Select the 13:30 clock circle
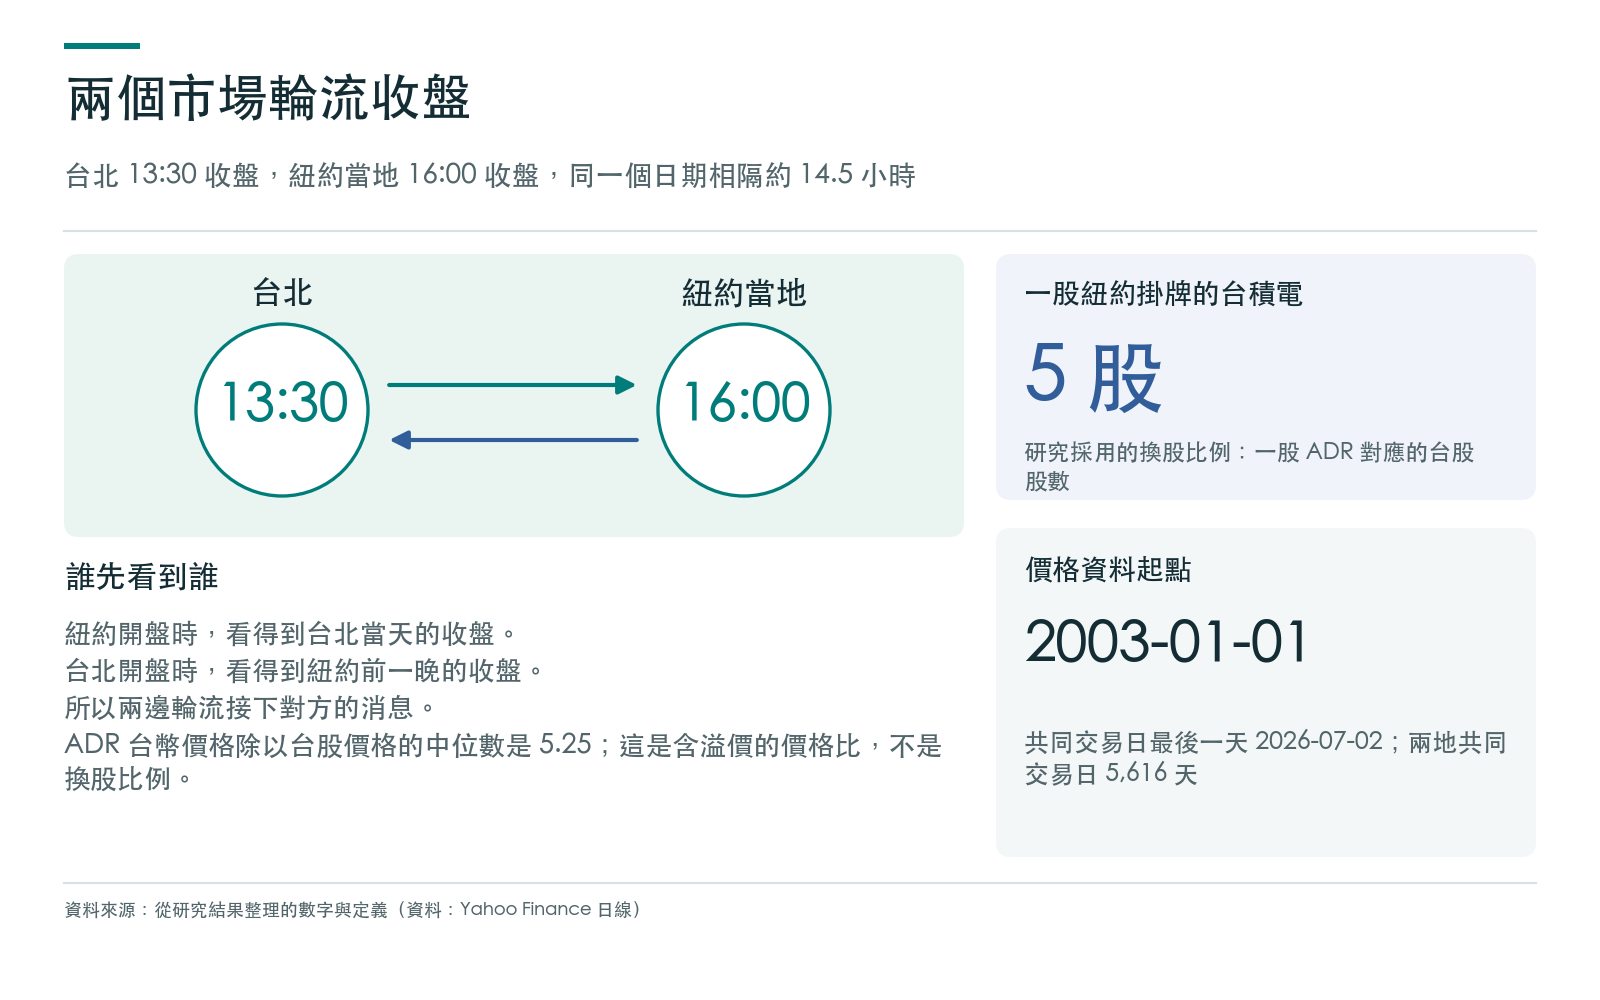This screenshot has height=1000, width=1600. [x=282, y=409]
